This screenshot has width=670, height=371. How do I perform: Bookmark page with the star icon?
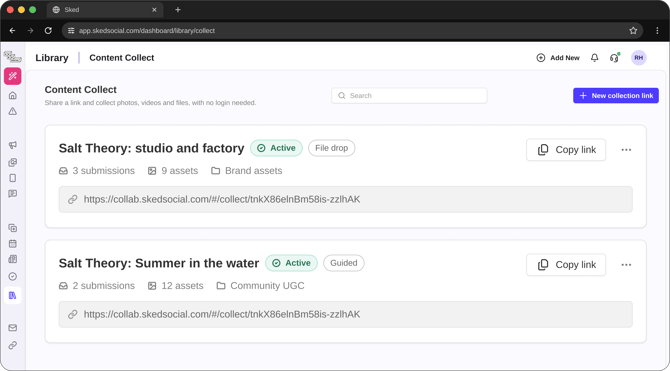tap(633, 30)
